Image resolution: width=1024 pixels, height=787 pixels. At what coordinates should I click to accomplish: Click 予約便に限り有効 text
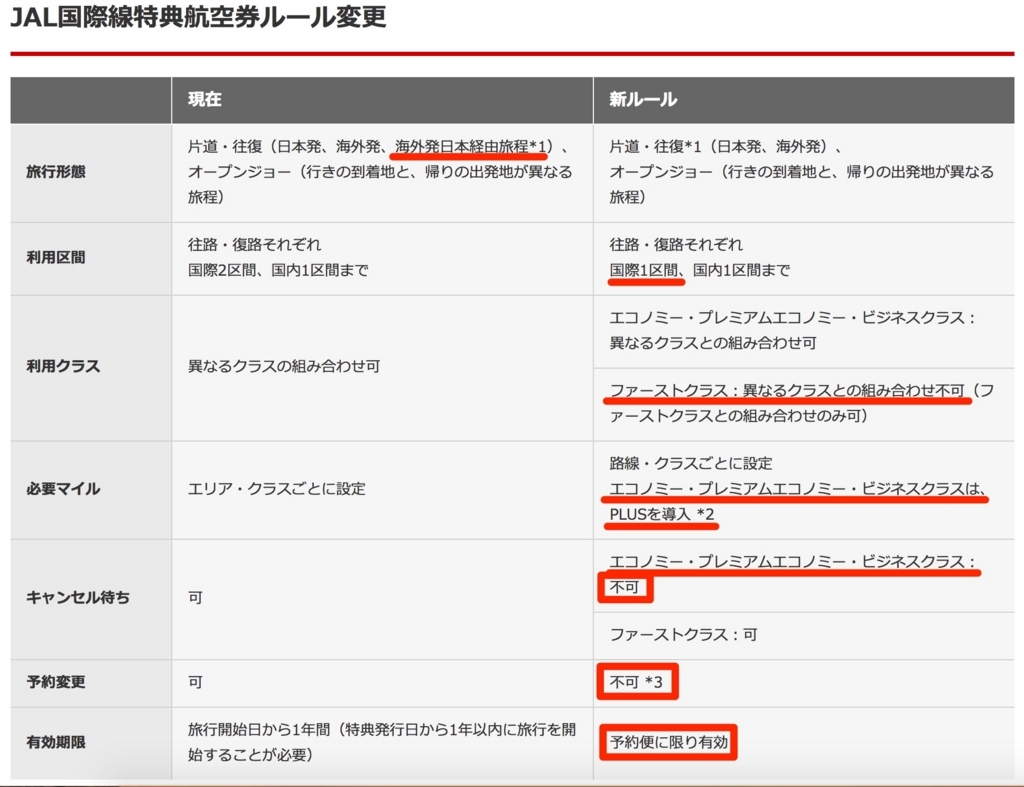click(x=669, y=742)
